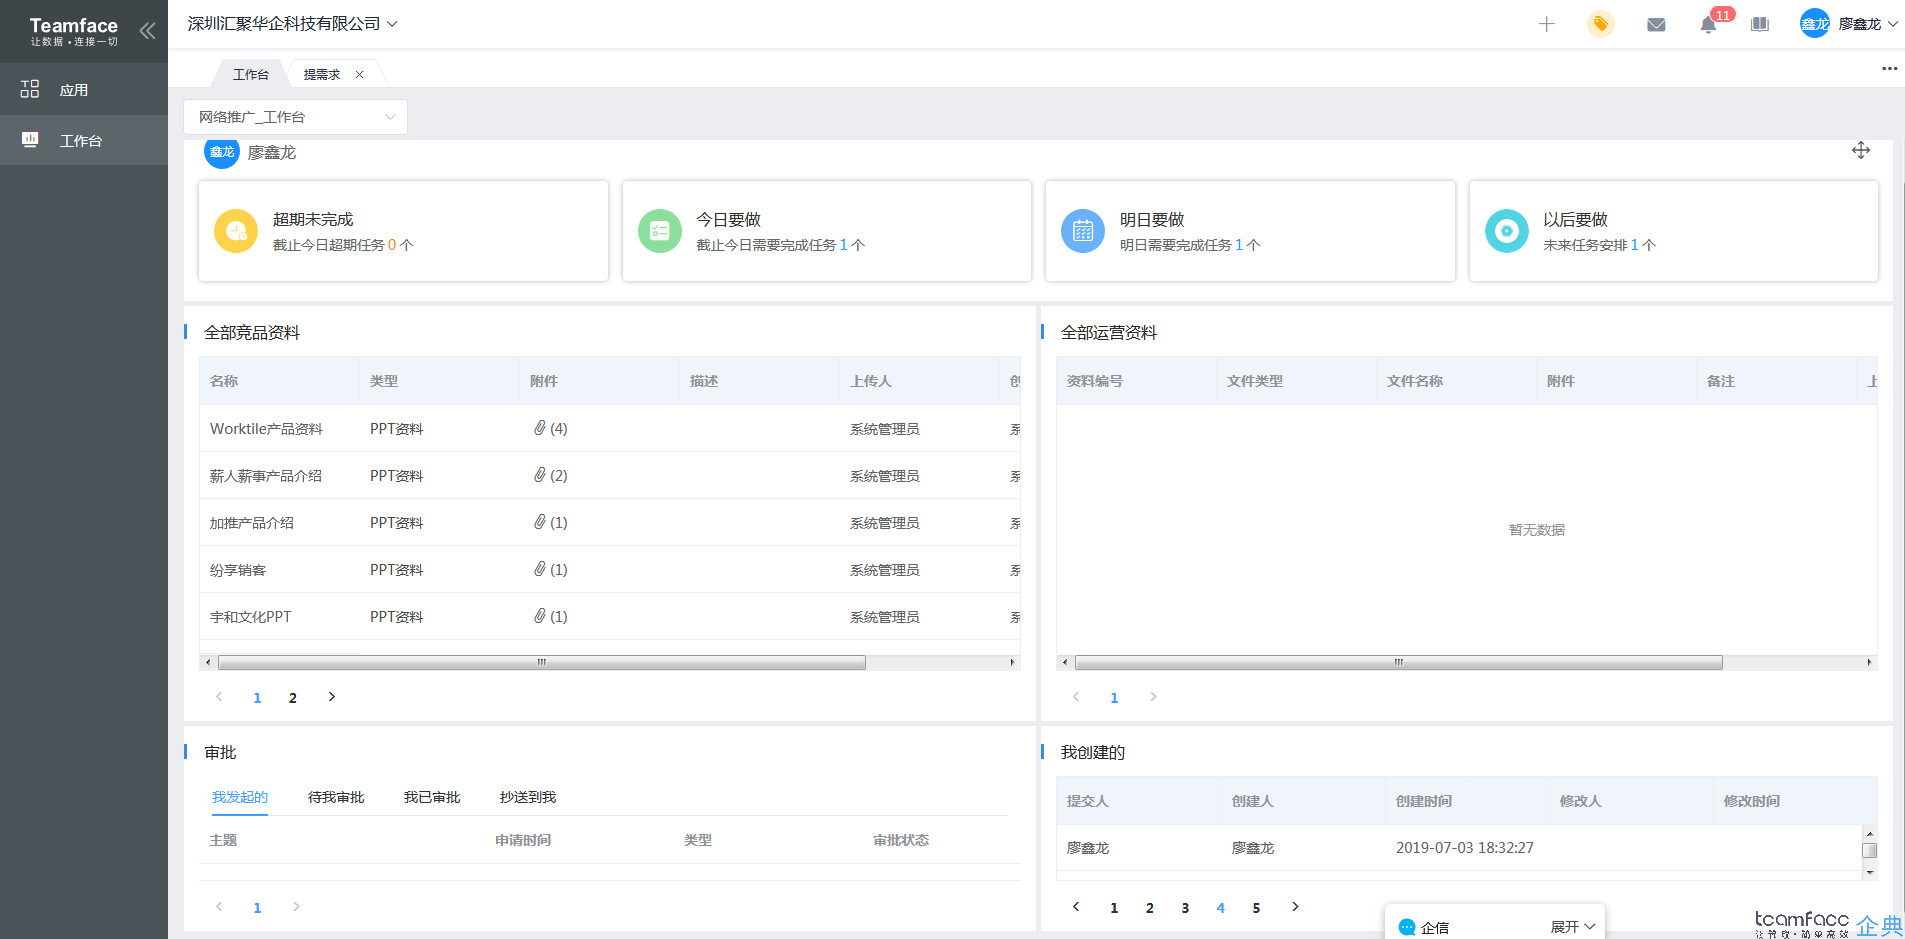Viewport: 1905px width, 939px height.
Task: Click vertical scrollbar down arrow in 我创建的
Action: 1869,873
